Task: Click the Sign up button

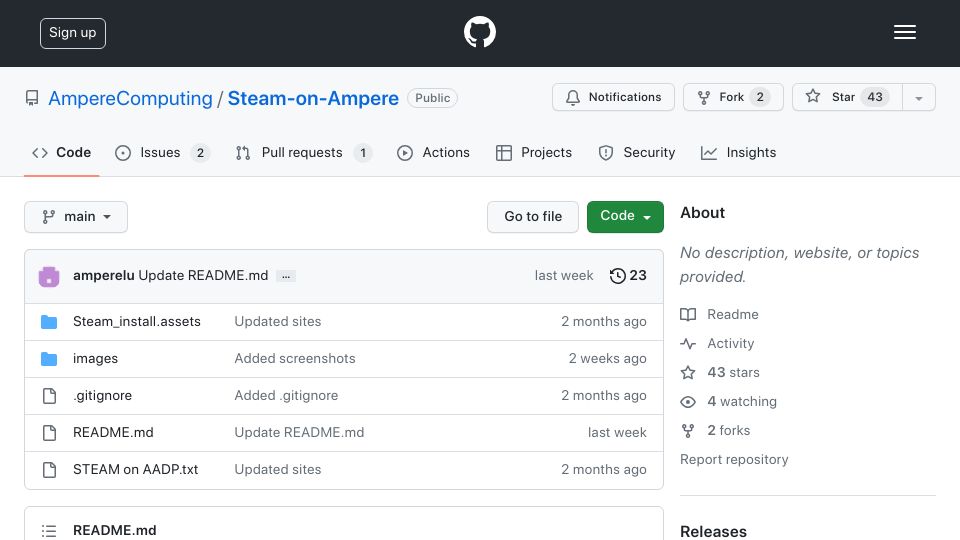Action: (73, 33)
